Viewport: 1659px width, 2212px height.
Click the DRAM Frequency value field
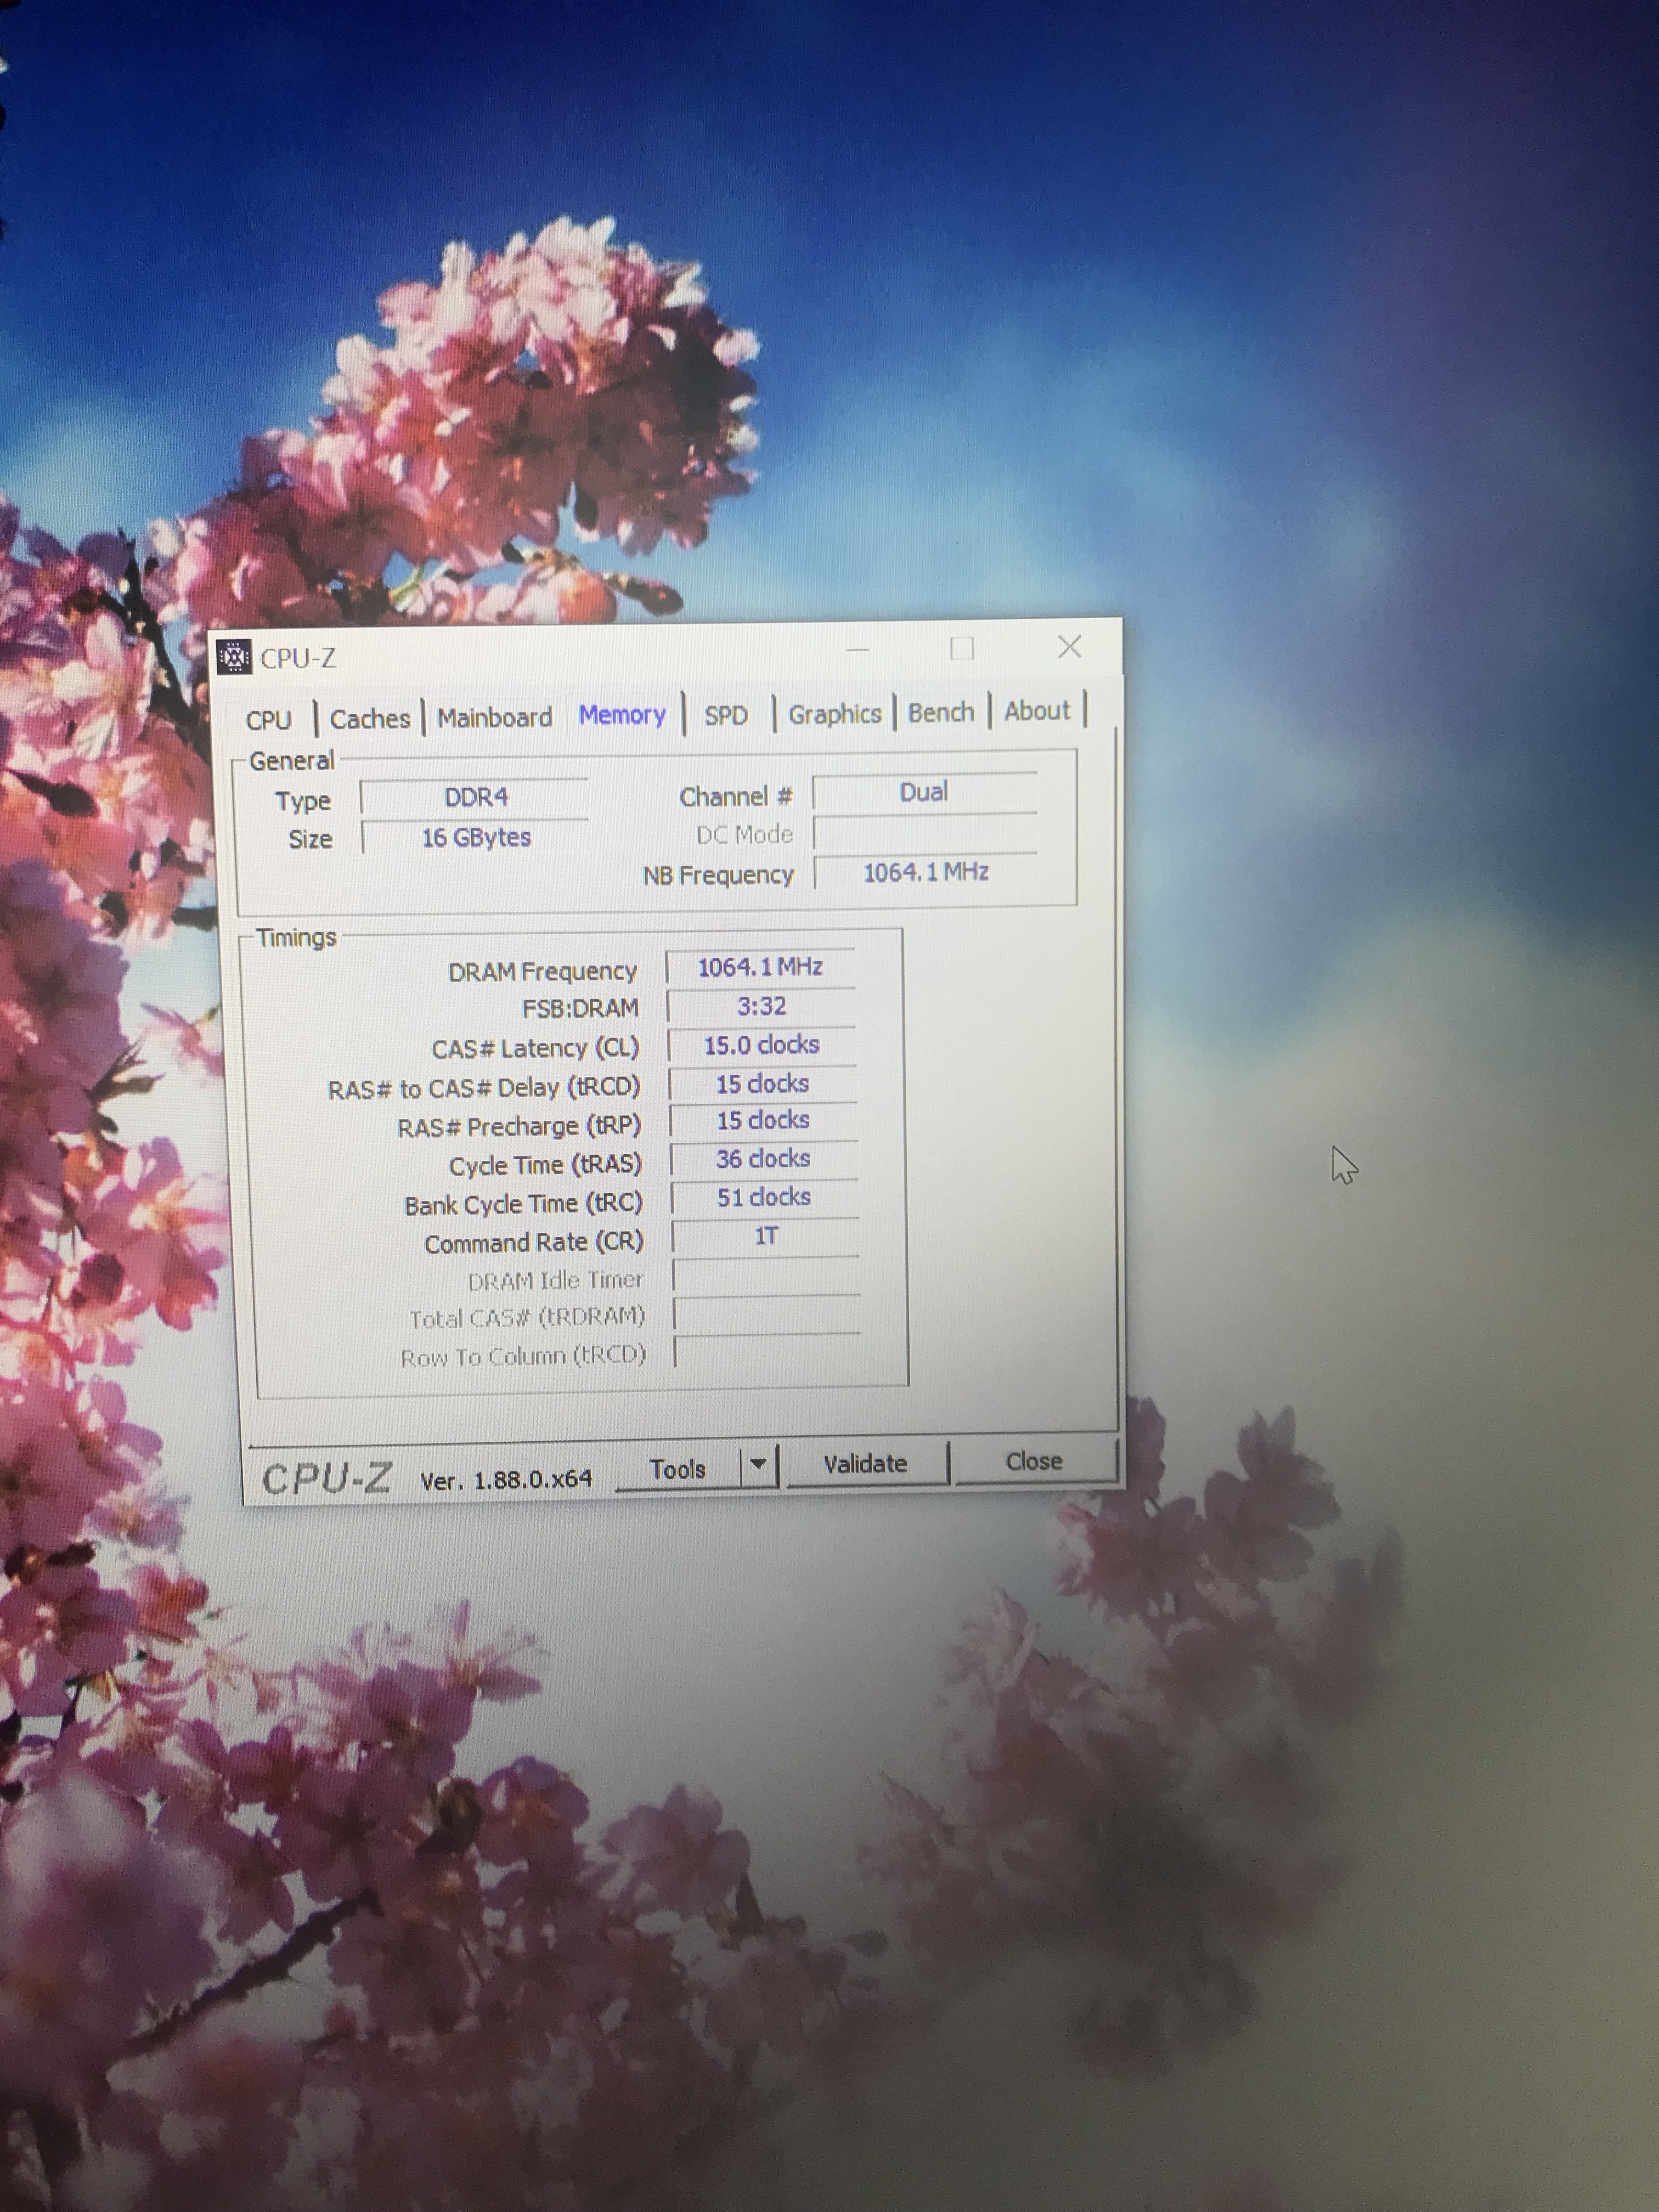760,967
